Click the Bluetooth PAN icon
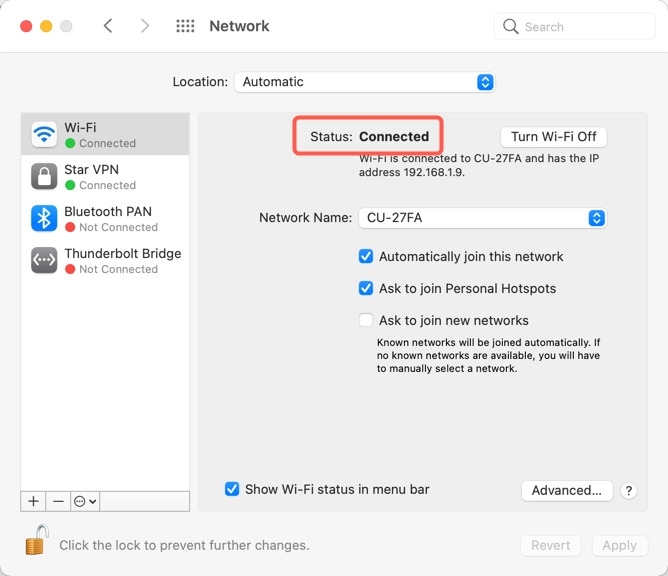This screenshot has width=668, height=576. click(x=44, y=218)
